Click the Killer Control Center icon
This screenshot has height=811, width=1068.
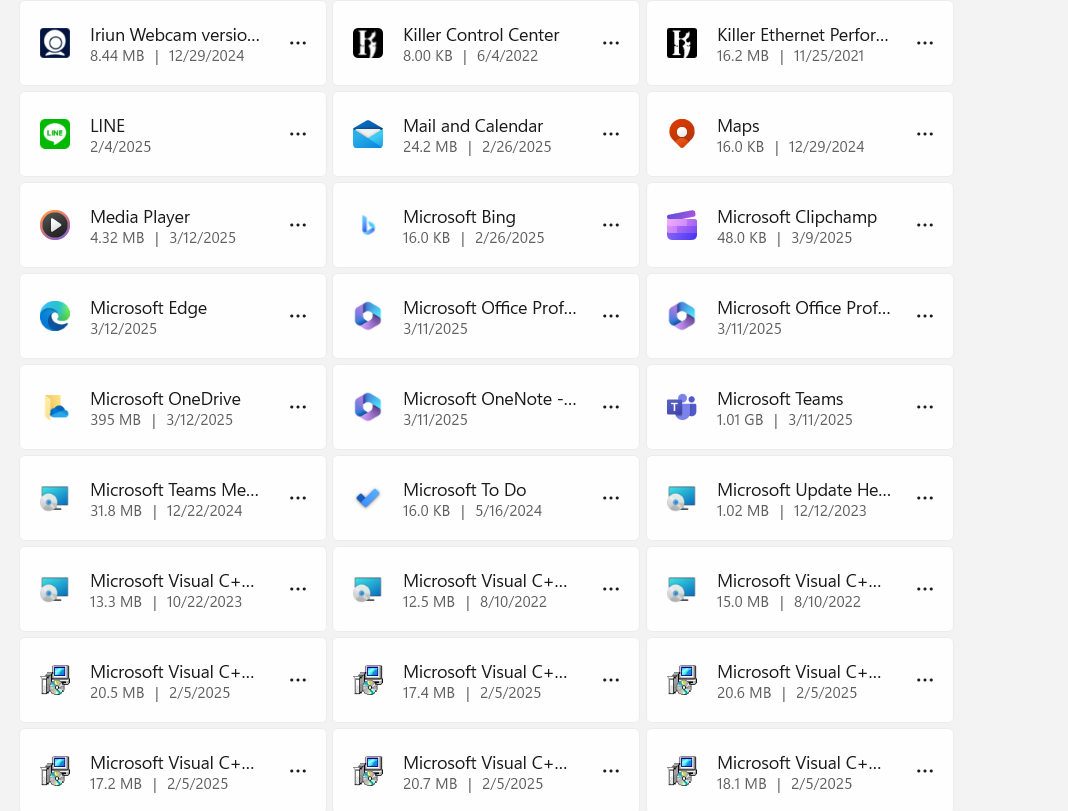tap(368, 43)
